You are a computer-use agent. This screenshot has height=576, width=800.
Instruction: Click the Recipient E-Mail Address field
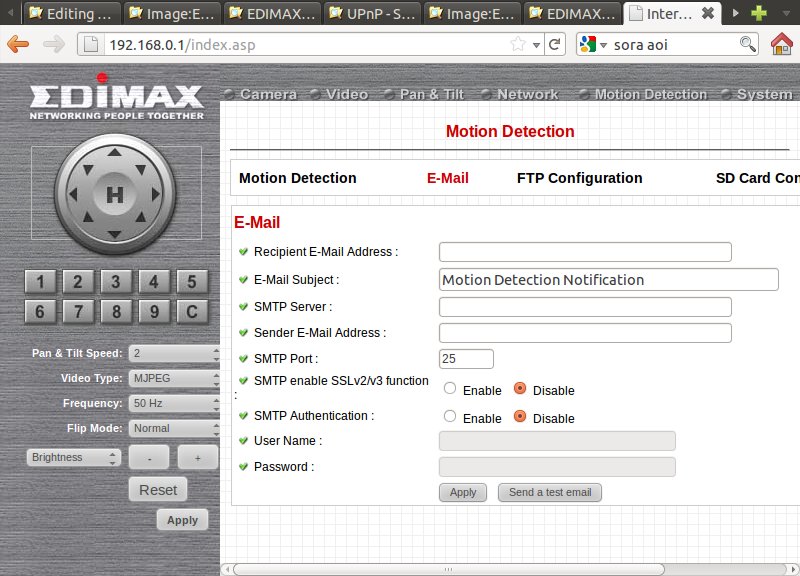click(x=585, y=252)
